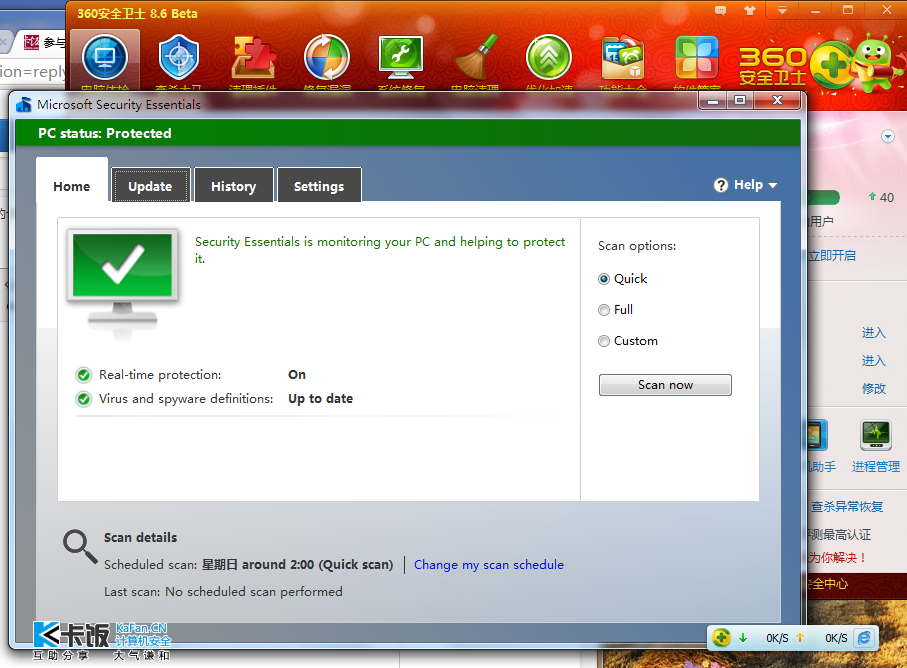Click the 360安全卫士 logo on the toolbar

click(x=773, y=65)
